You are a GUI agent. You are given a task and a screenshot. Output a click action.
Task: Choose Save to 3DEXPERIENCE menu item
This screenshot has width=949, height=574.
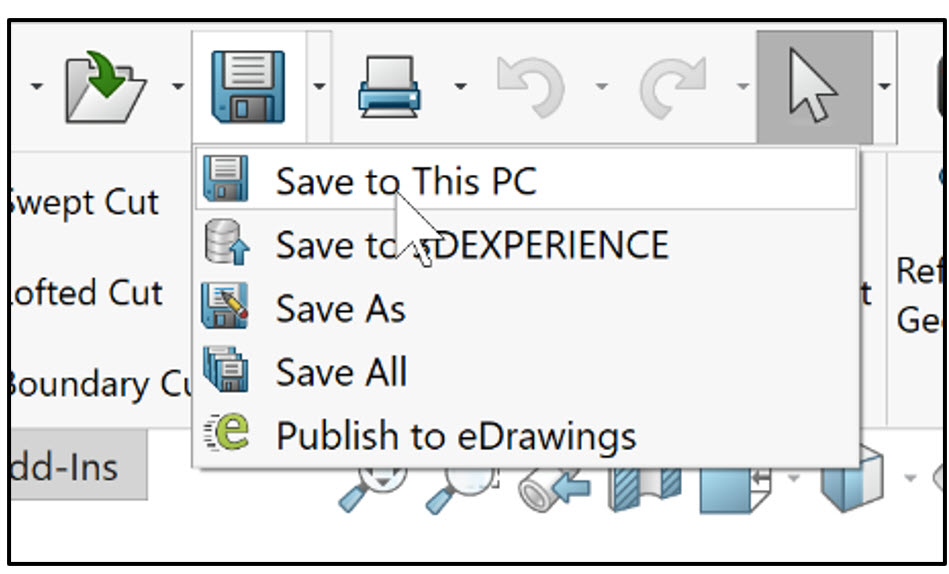coord(526,244)
